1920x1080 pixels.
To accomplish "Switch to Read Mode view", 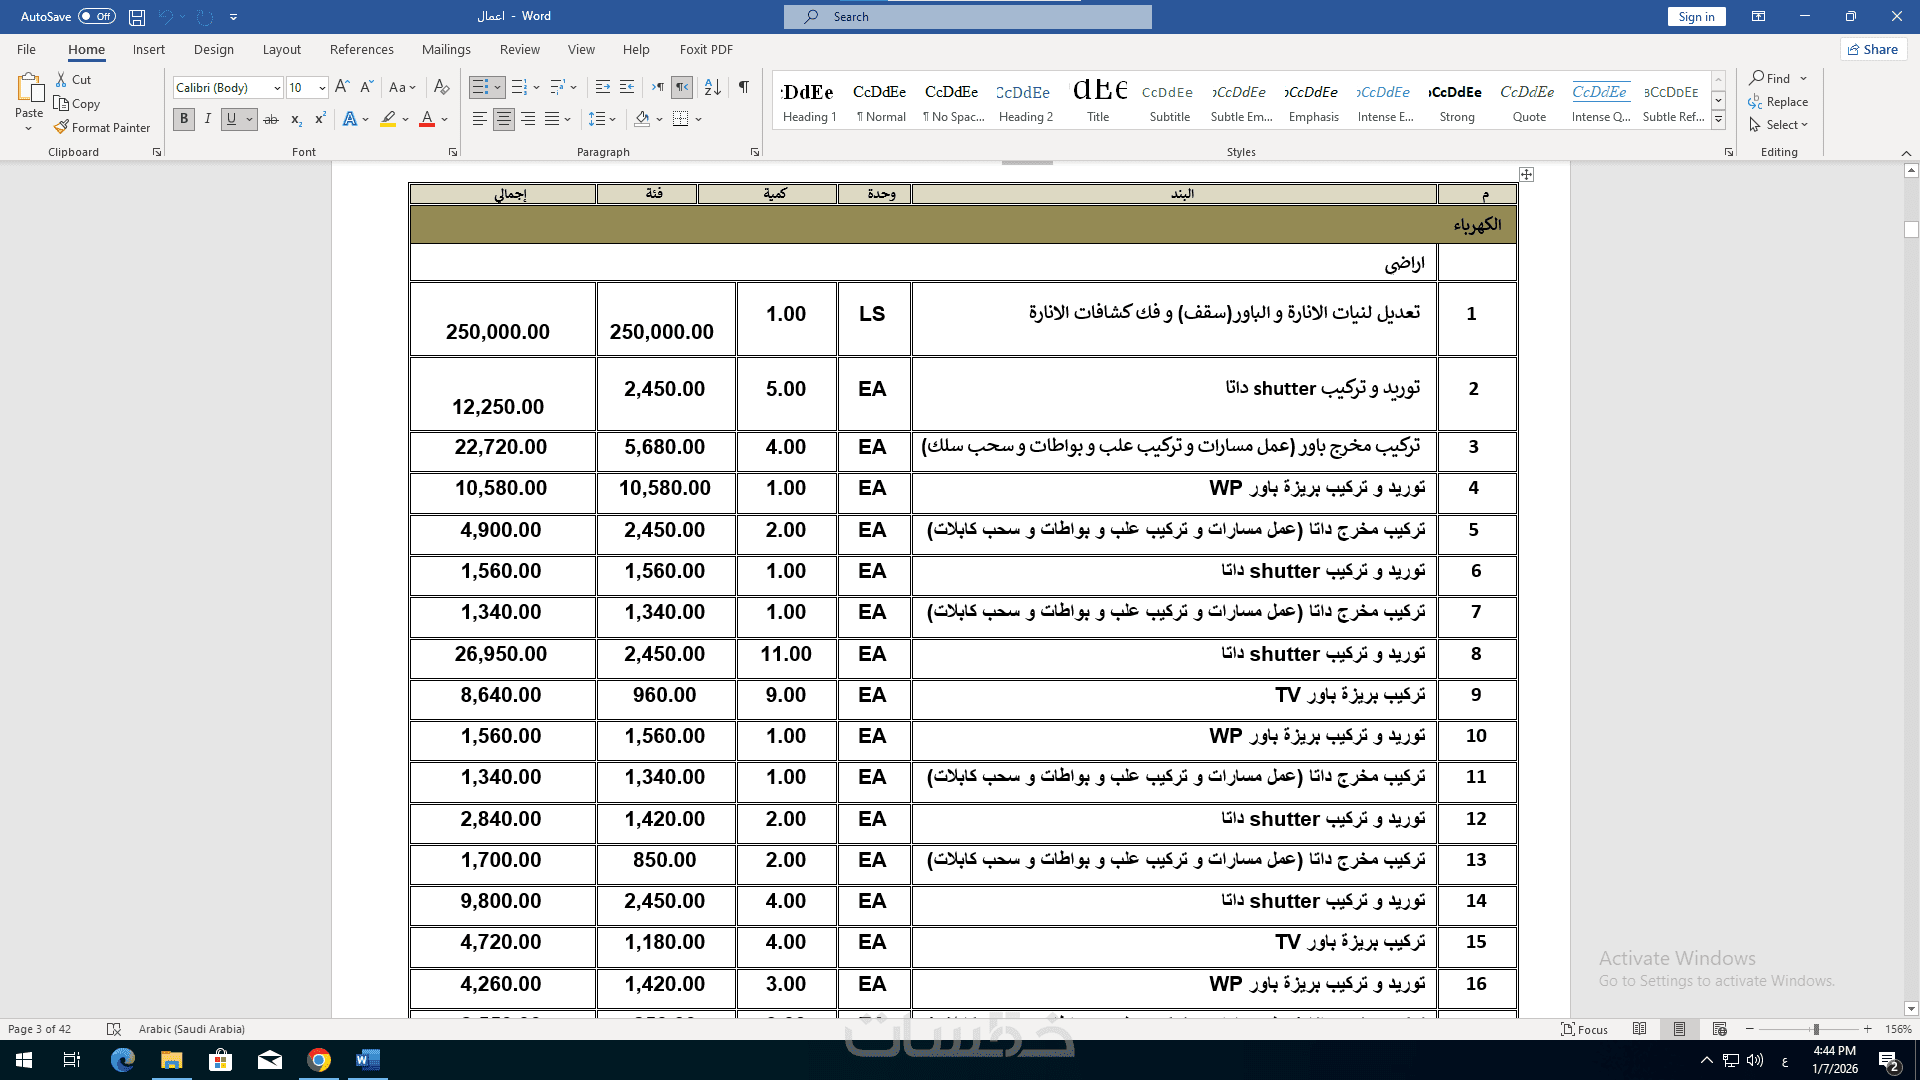I will pyautogui.click(x=1639, y=1029).
